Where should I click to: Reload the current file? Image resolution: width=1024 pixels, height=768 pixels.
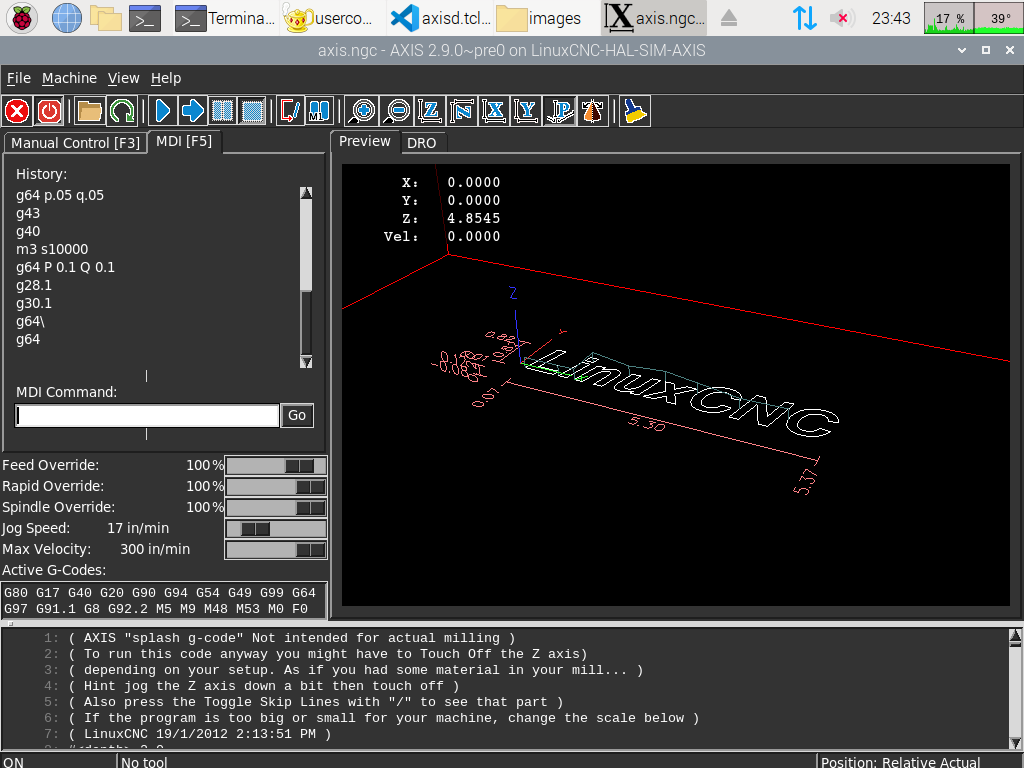tap(121, 111)
